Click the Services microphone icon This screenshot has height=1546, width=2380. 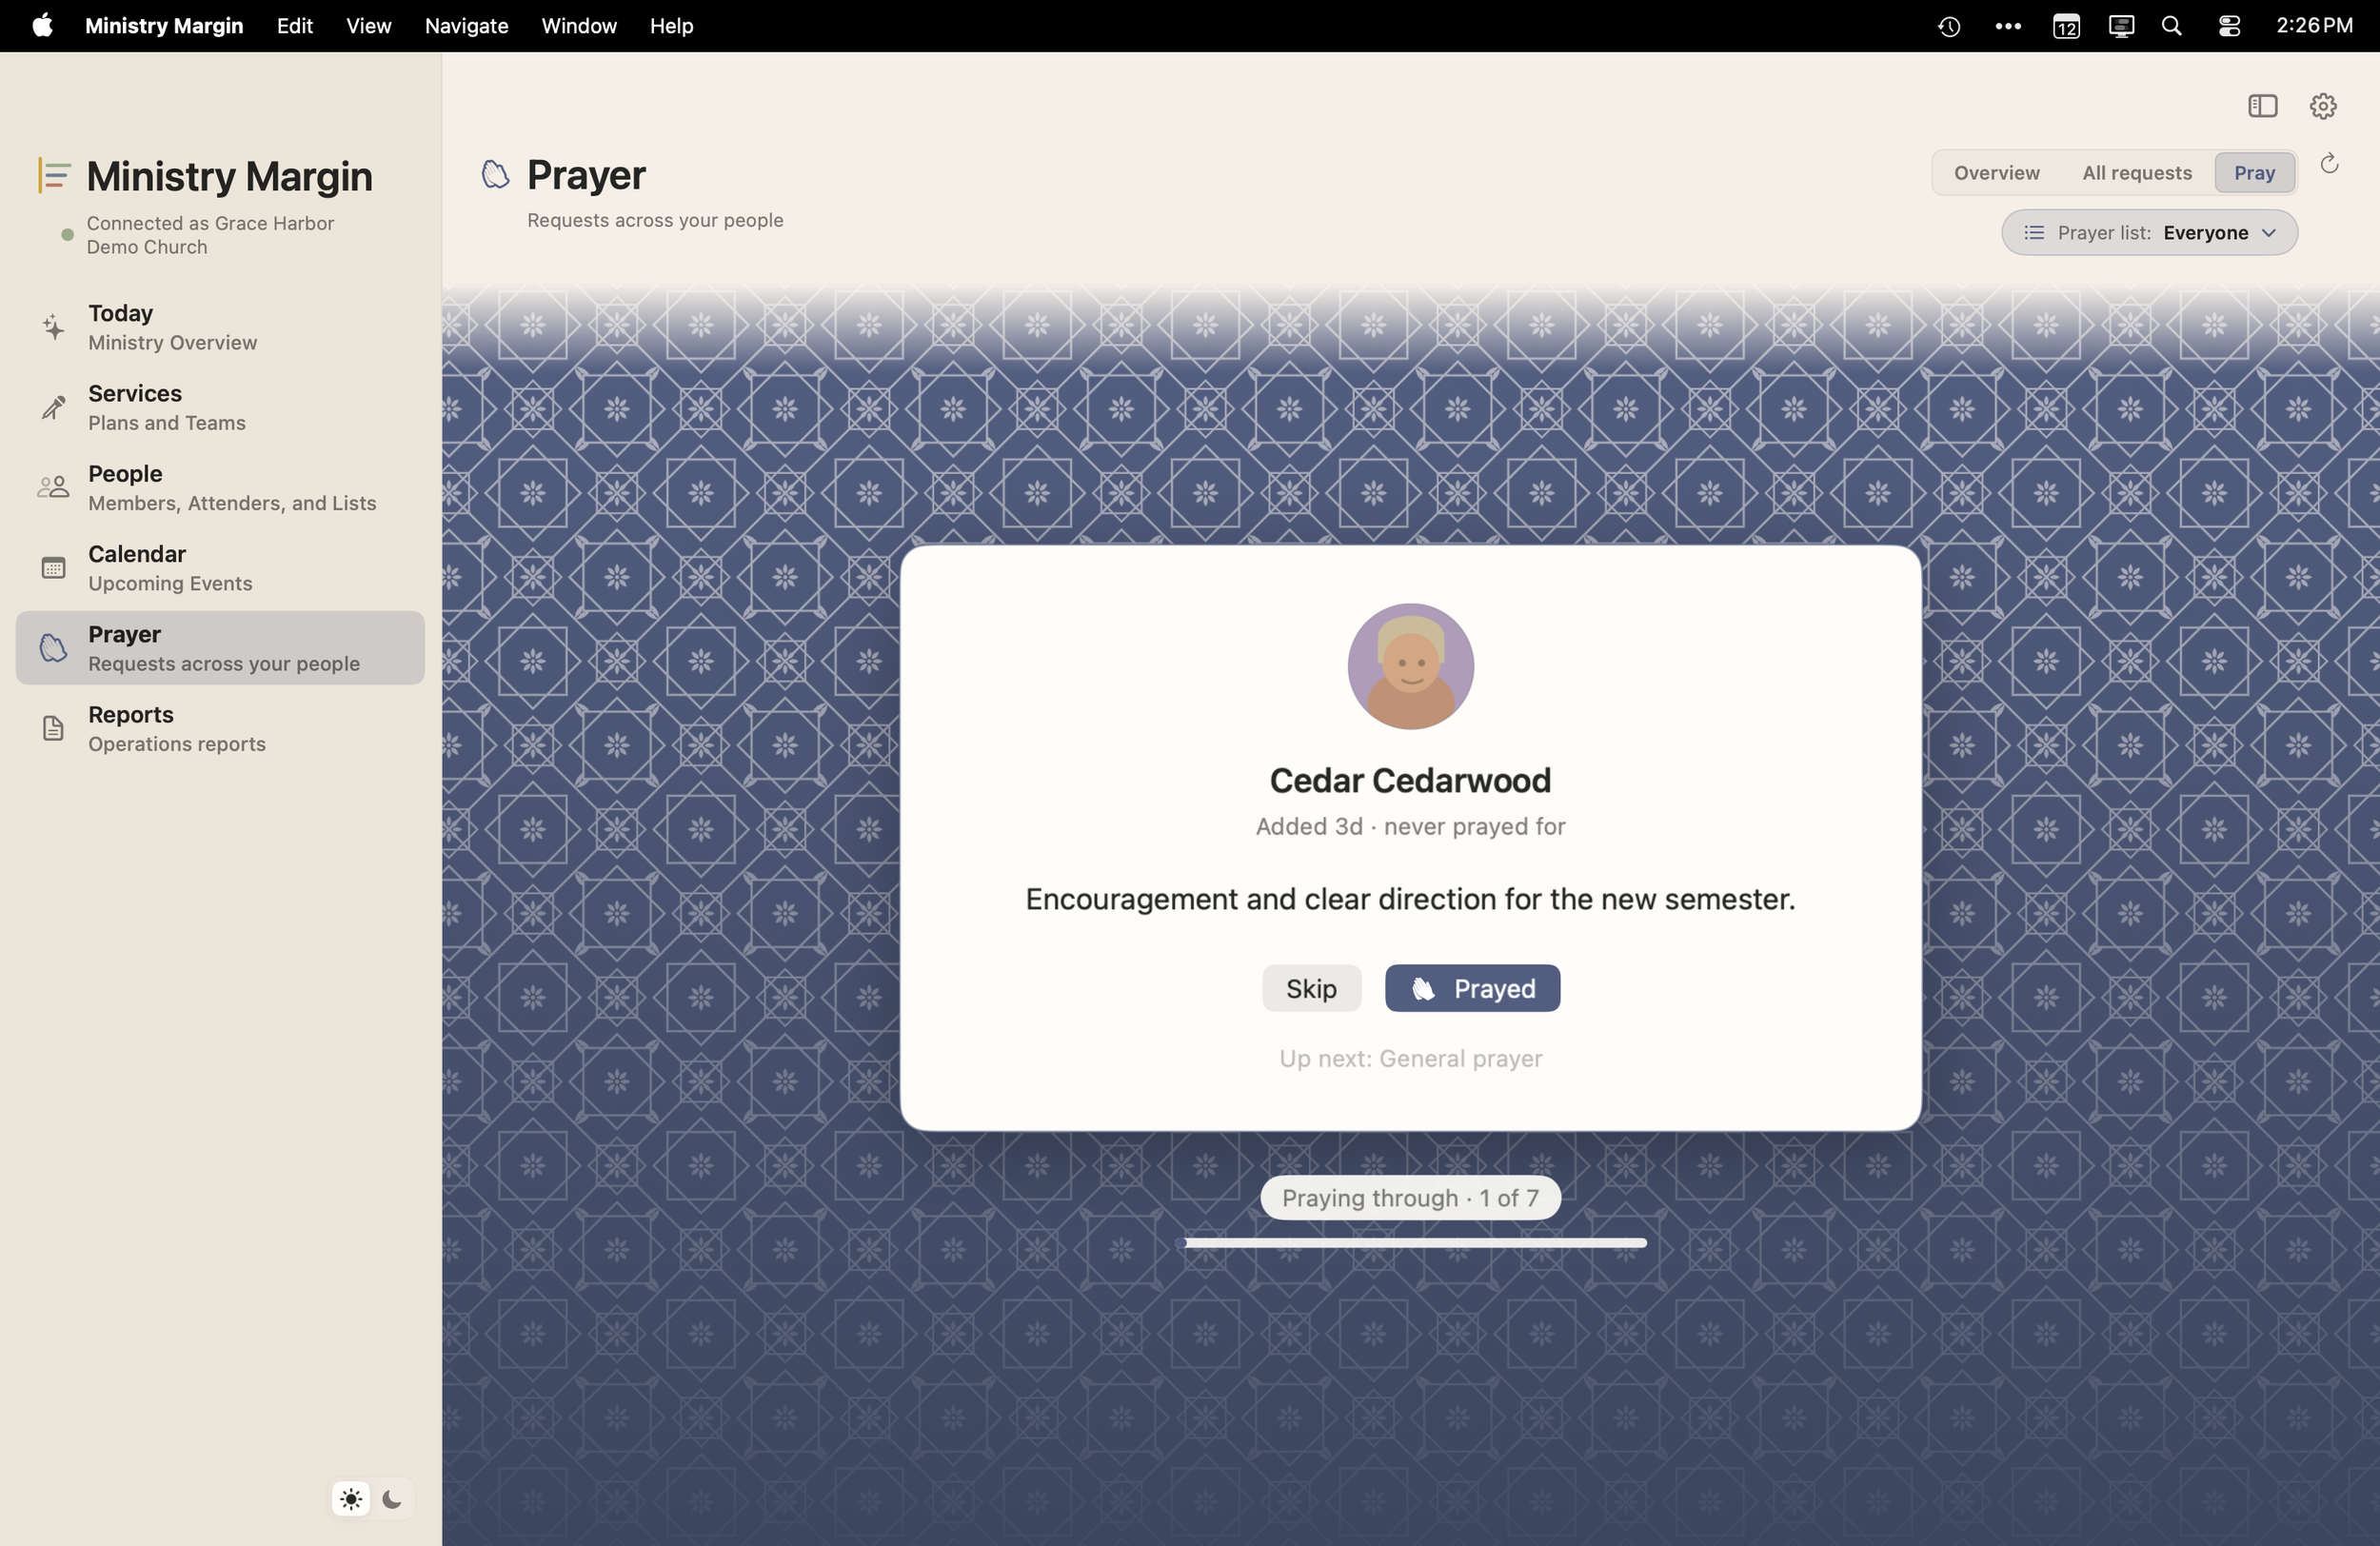(53, 407)
